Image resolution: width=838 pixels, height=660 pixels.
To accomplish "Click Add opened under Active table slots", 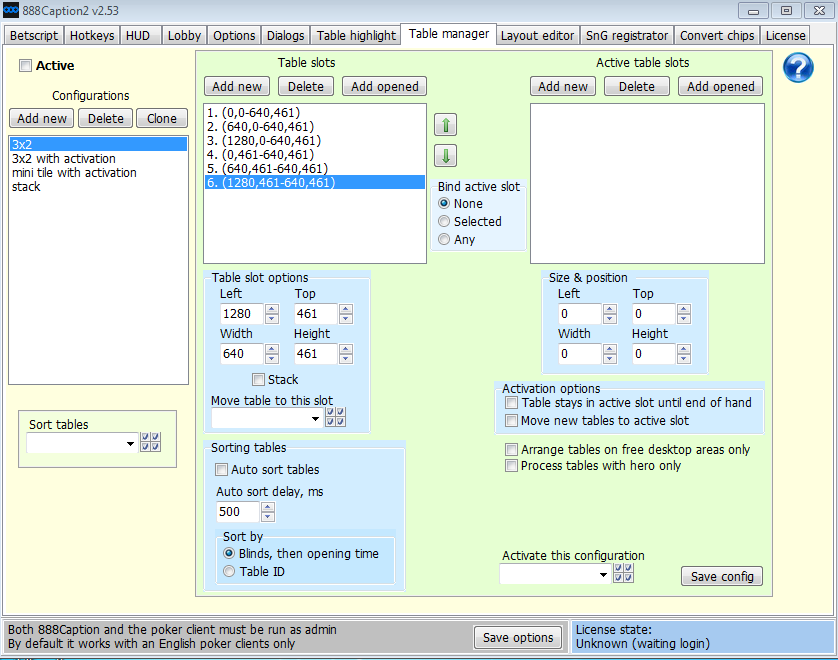I will [x=720, y=86].
